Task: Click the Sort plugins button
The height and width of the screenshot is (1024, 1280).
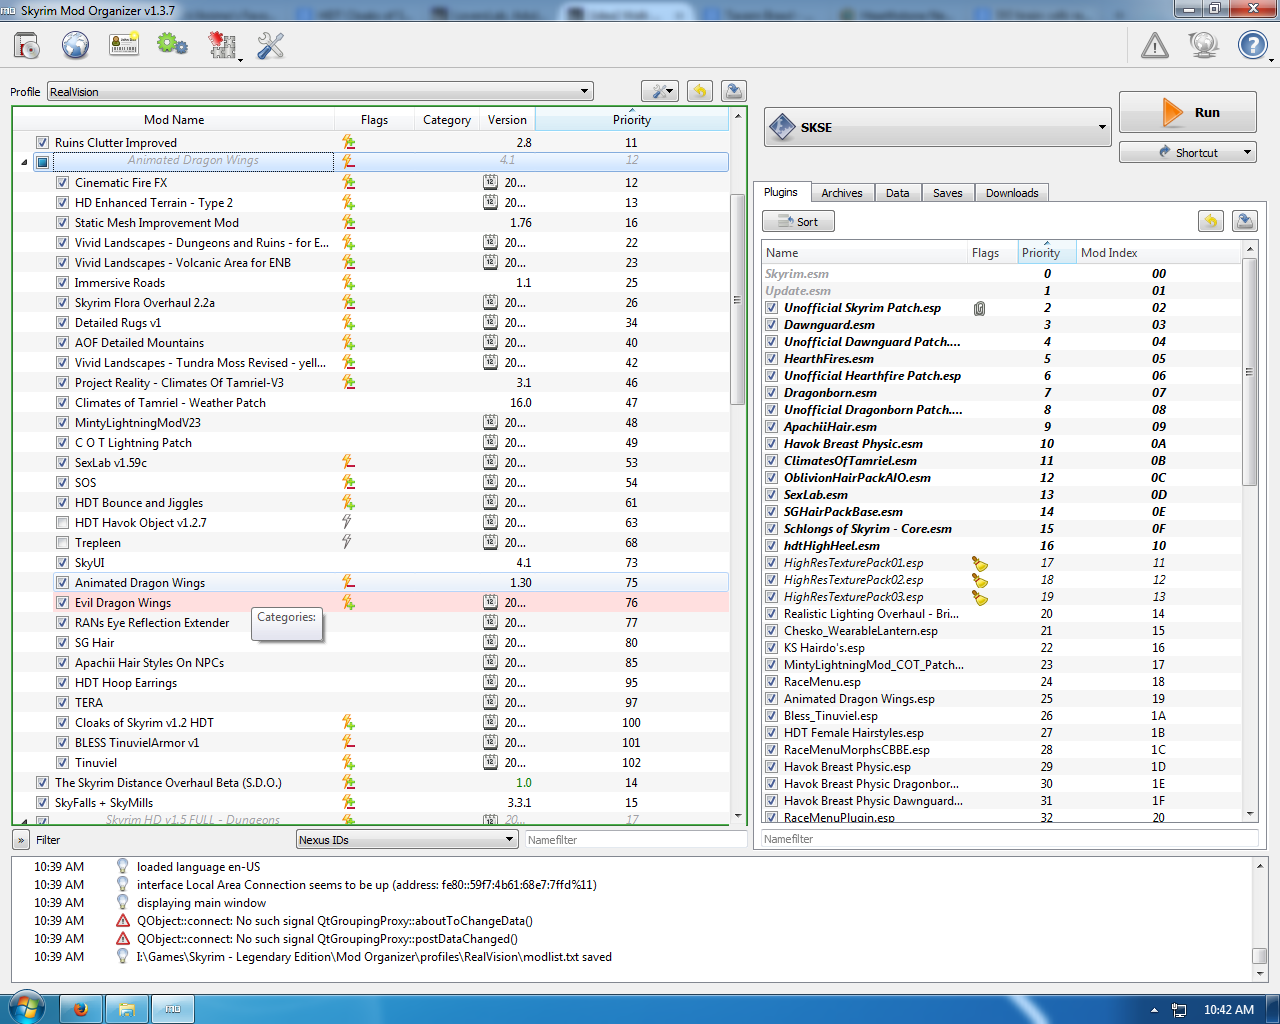Action: pos(798,222)
